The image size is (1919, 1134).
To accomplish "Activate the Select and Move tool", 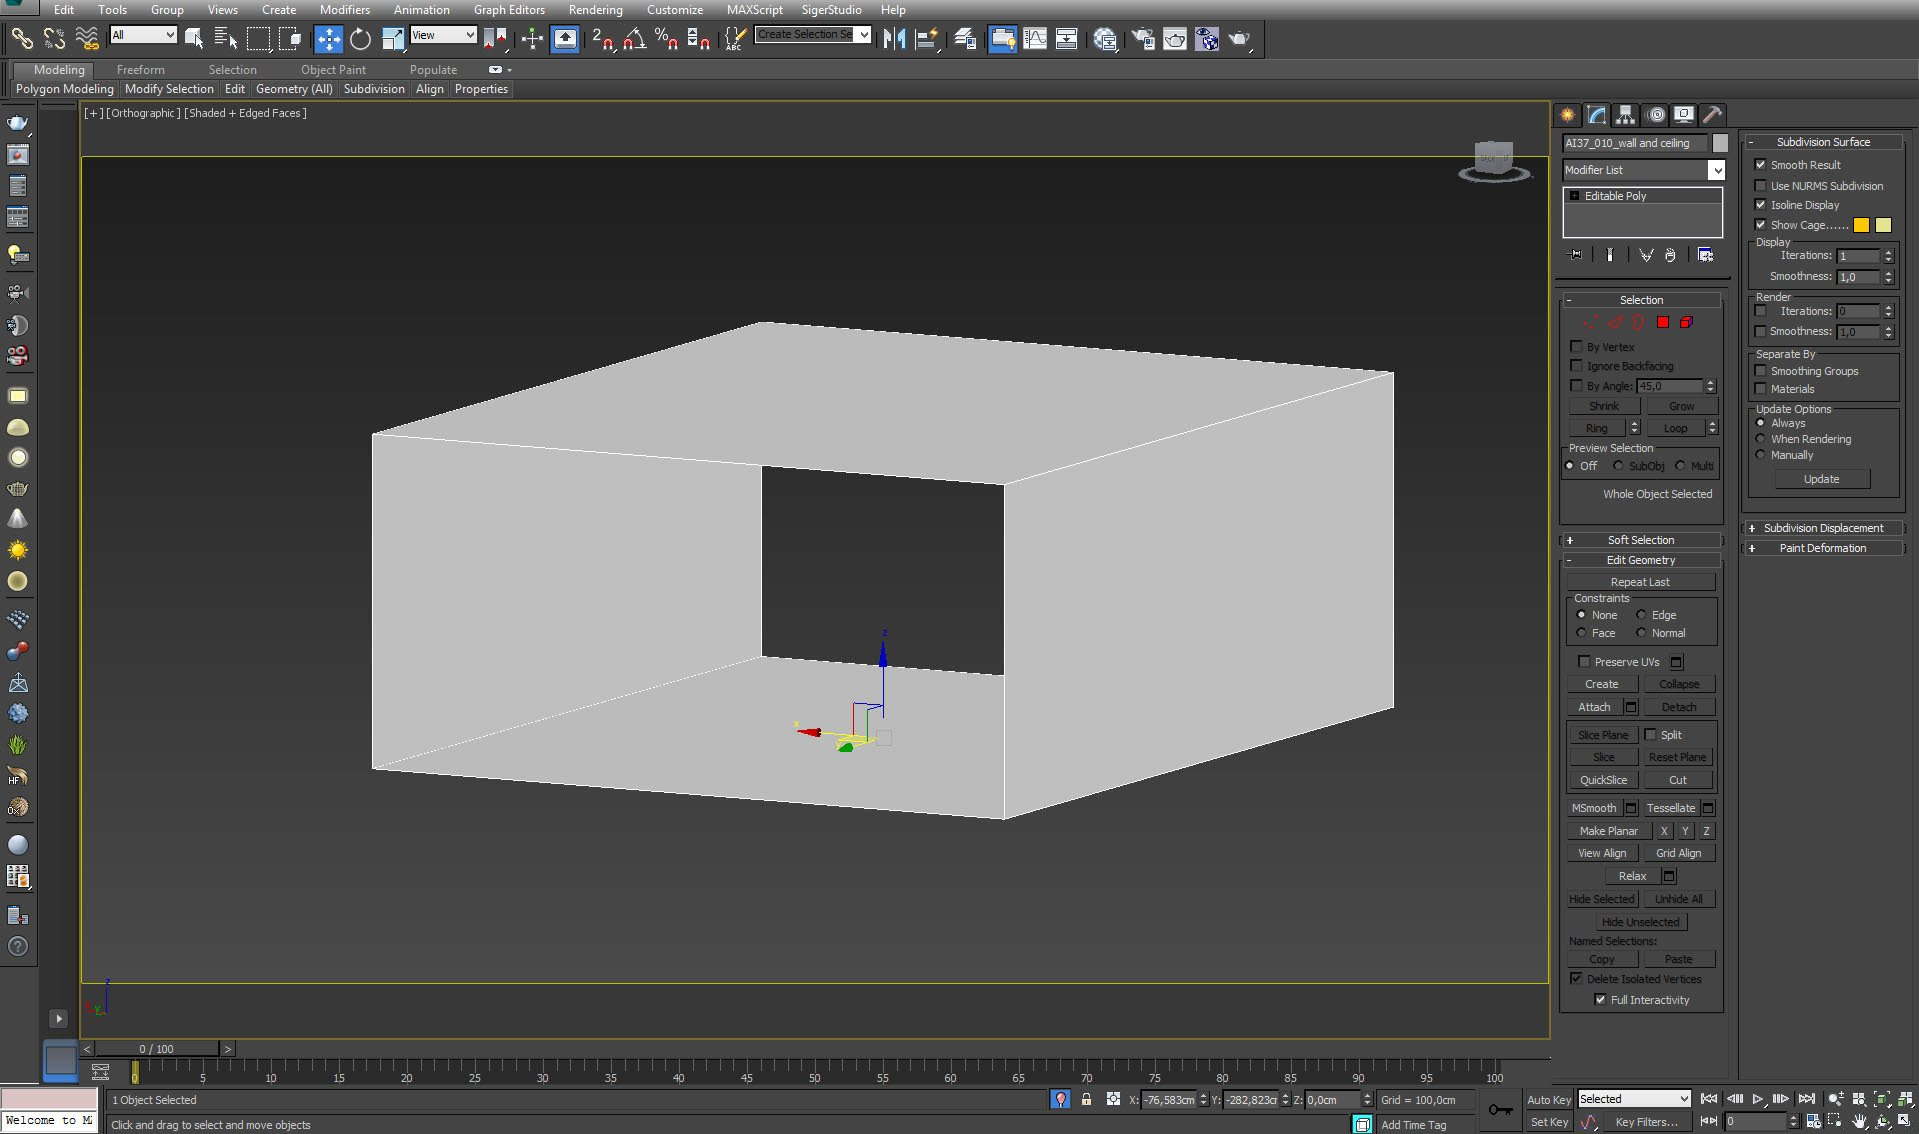I will (328, 39).
